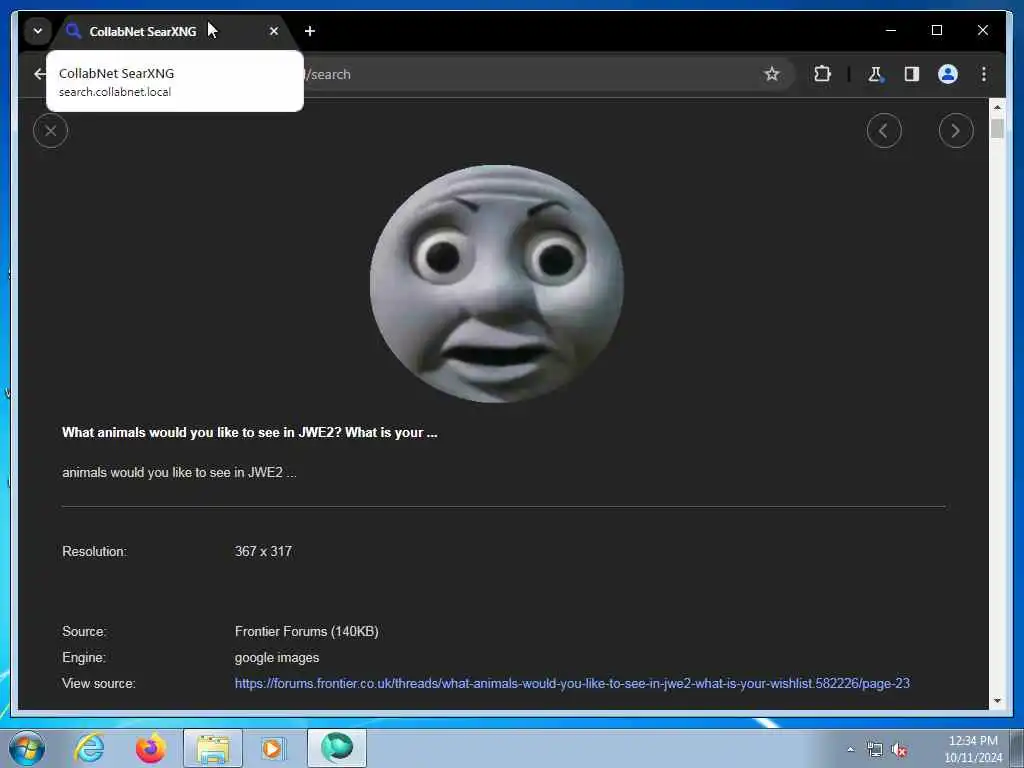
Task: Close the CollabNet SearXNG tab
Action: coord(274,31)
